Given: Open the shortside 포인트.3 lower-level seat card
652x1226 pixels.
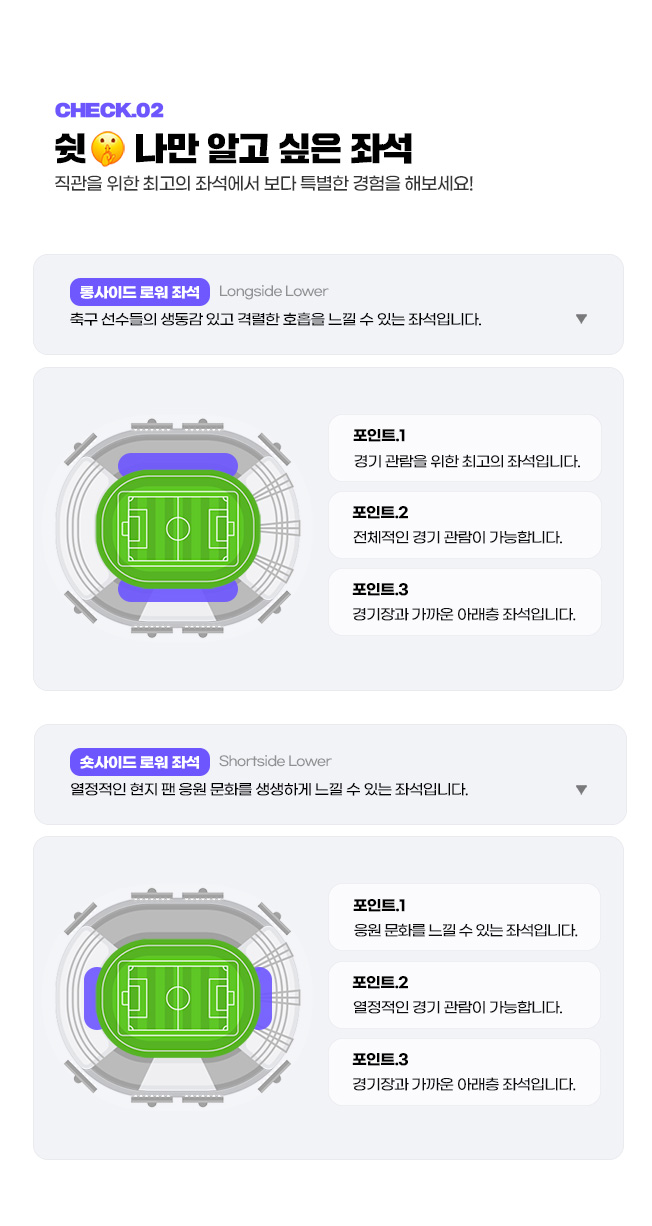Looking at the screenshot, I should [465, 1072].
